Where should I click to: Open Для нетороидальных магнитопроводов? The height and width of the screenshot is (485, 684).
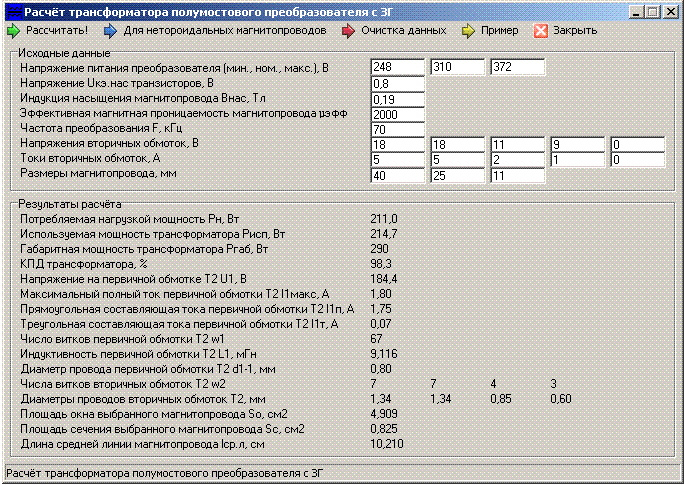225,31
